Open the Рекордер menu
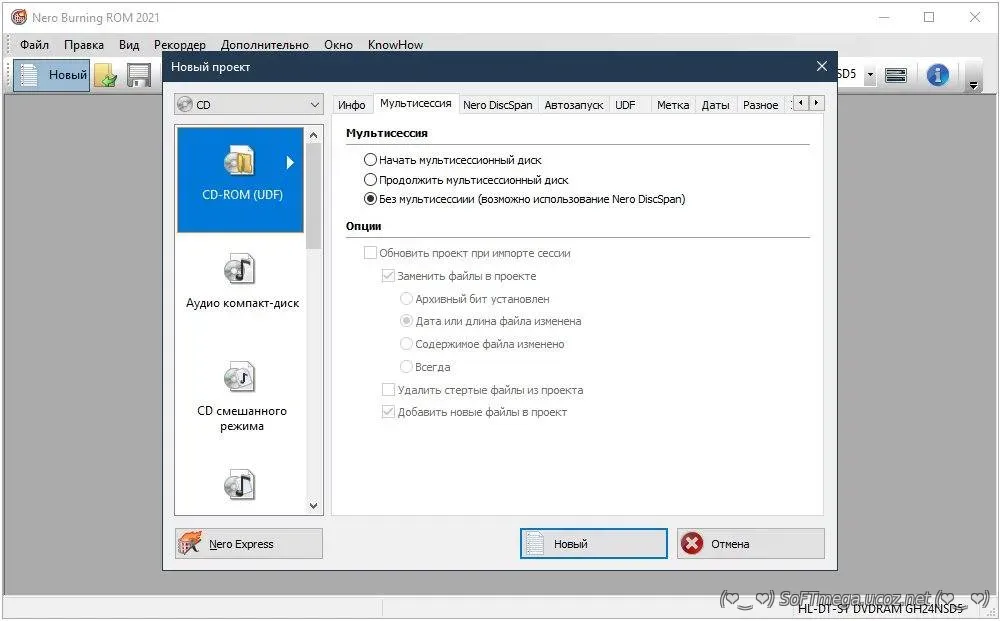 [180, 45]
